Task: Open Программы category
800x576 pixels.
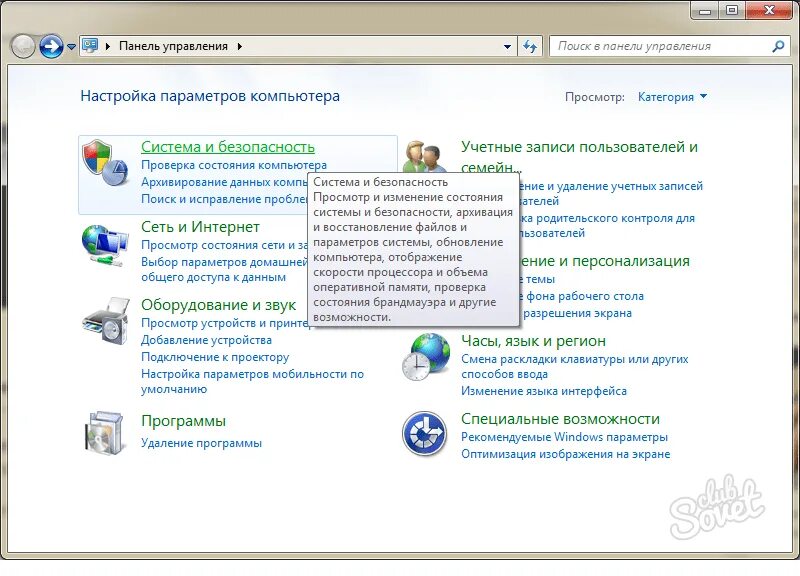Action: (x=183, y=421)
